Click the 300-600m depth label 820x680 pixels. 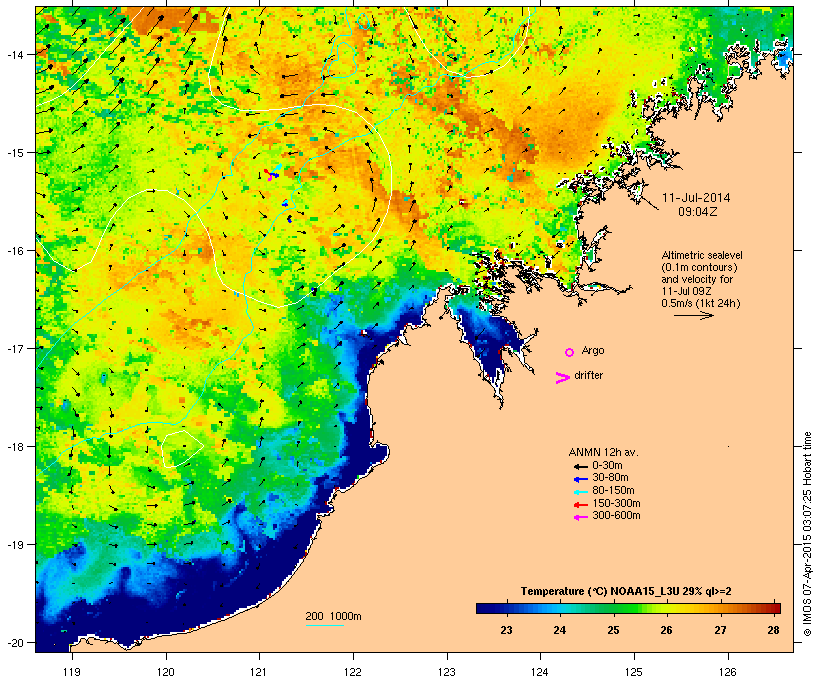(x=616, y=516)
